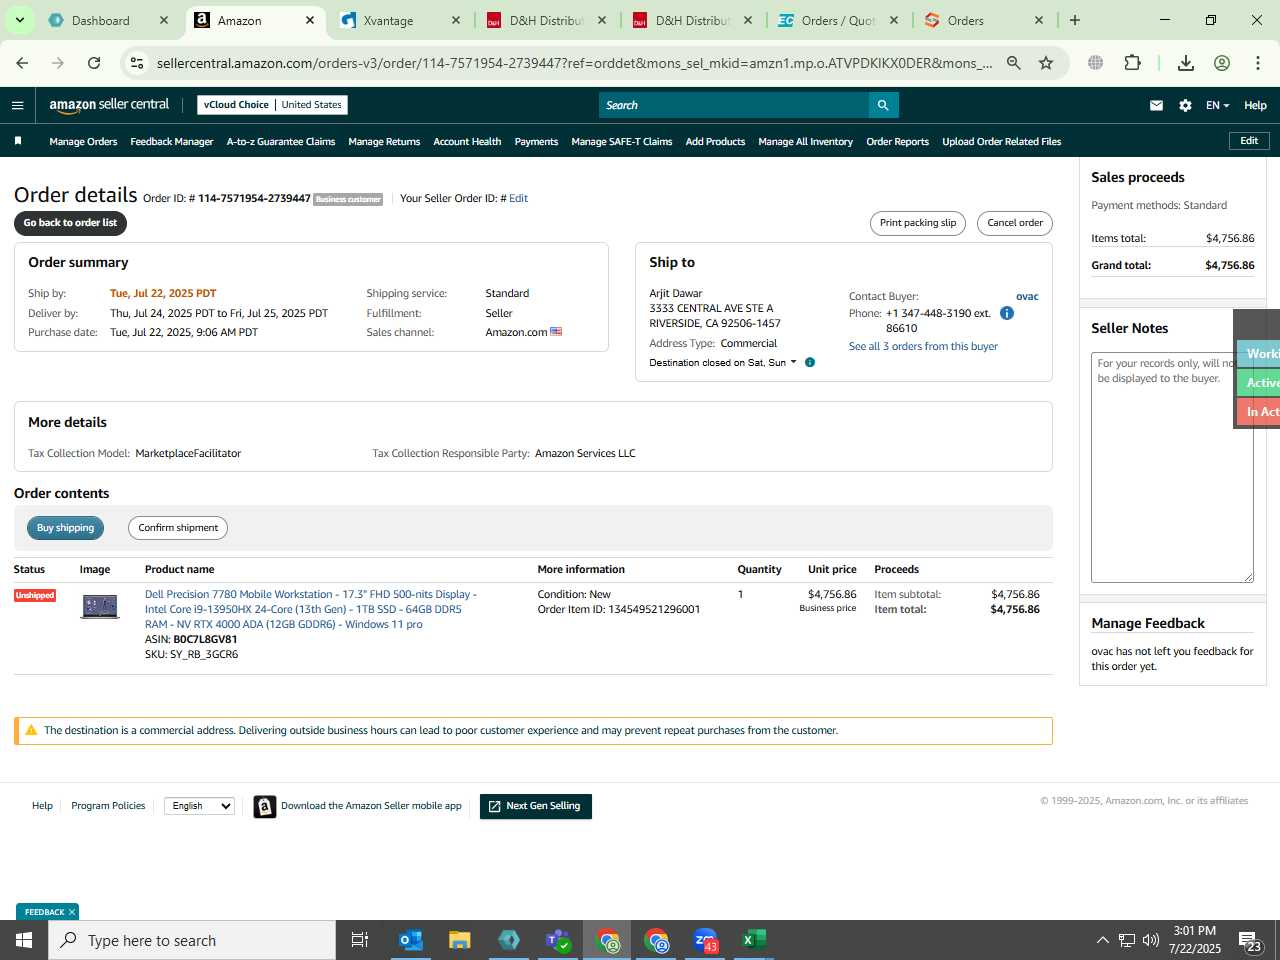Open the settings gear icon

1185,105
